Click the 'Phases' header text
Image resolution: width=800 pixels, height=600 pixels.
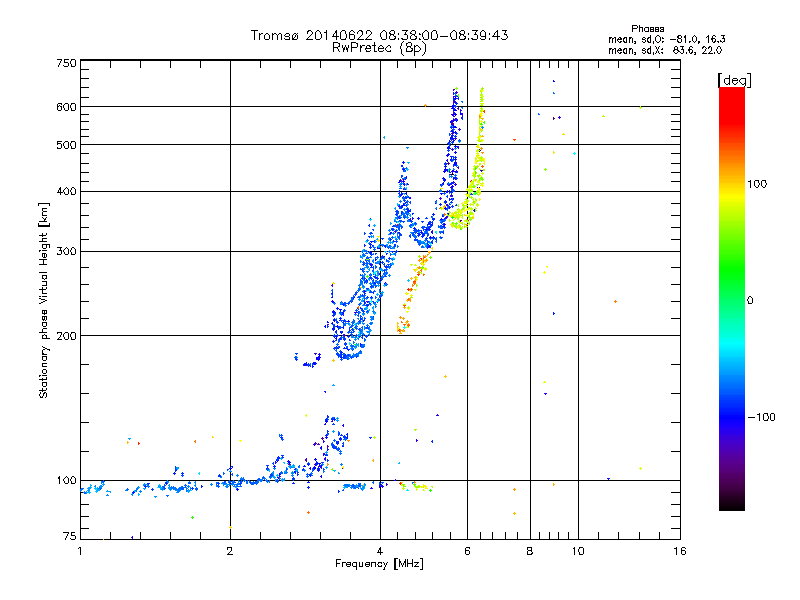647,29
